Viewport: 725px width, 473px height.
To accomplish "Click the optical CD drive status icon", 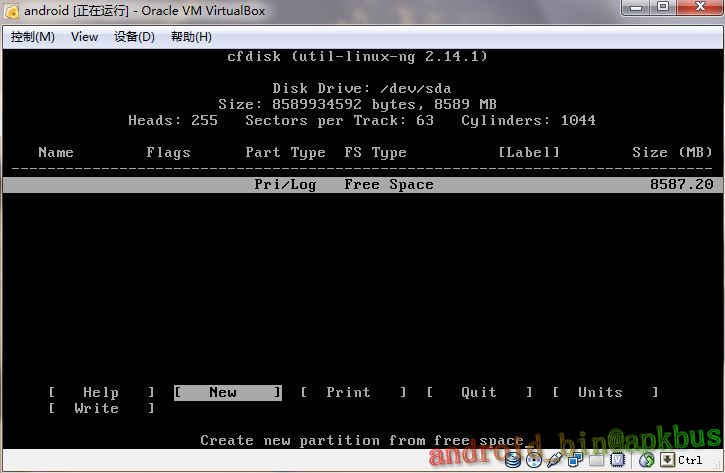I will point(534,460).
